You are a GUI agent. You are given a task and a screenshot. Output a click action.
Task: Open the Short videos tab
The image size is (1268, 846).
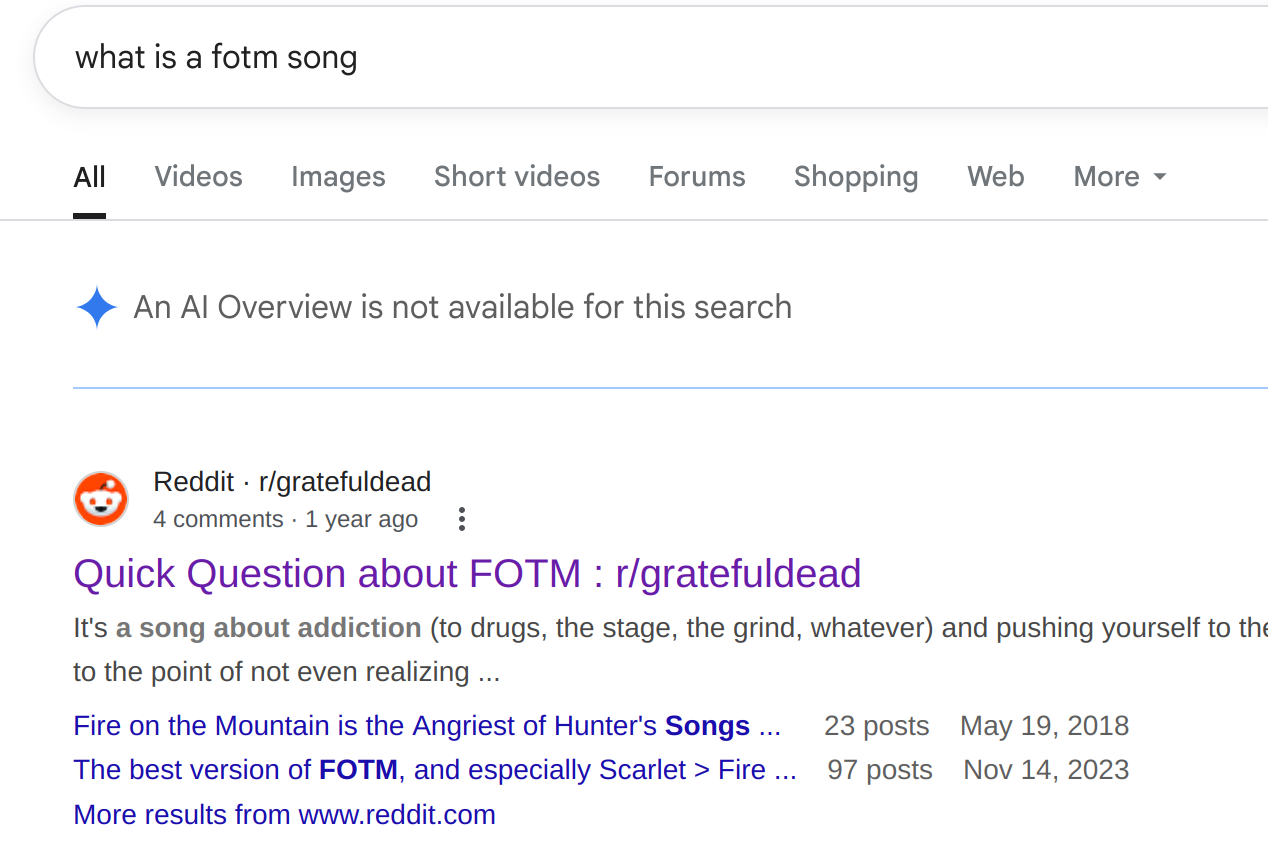pos(516,177)
